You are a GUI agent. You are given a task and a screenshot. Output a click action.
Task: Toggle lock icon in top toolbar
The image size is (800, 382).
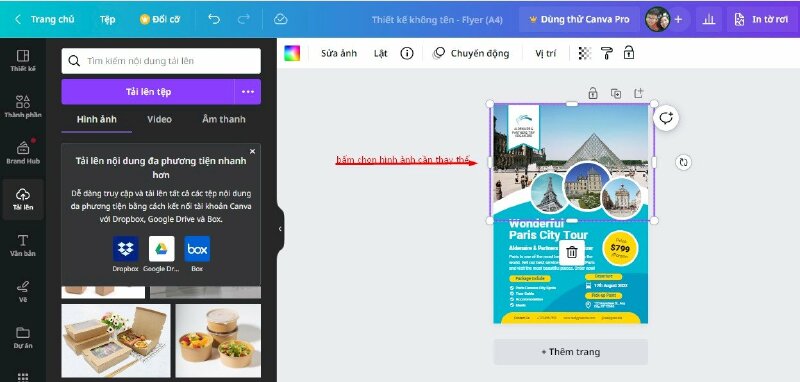629,53
